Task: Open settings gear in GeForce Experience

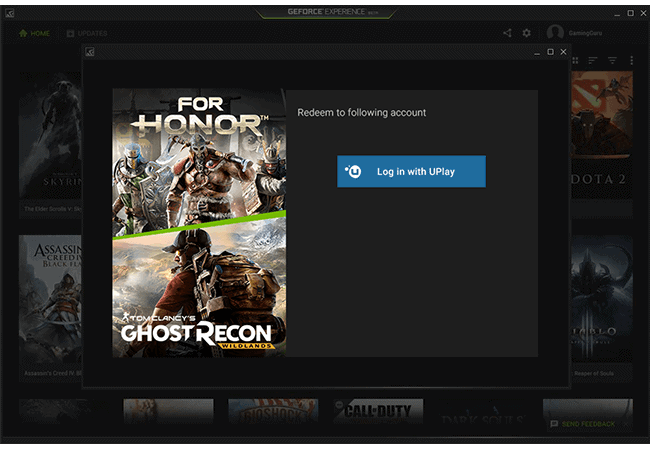Action: point(526,33)
